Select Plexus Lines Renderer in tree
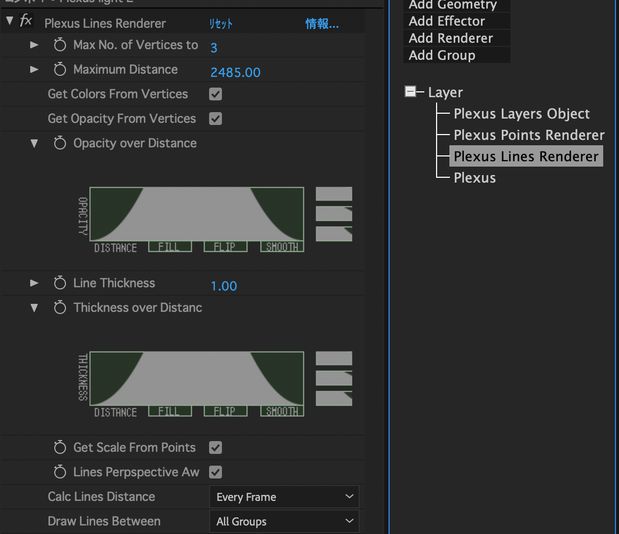 526,156
